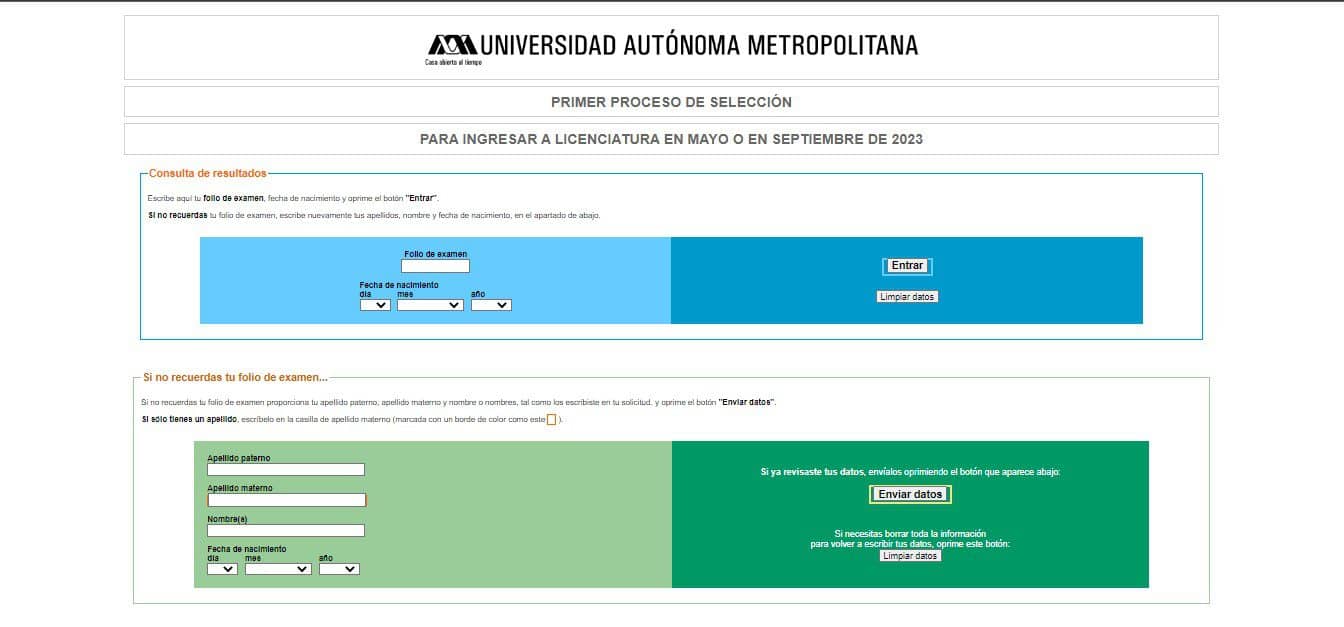Click the 'Fecha de nacimiento' label in green panel
Viewport: 1344px width, 627px height.
247,549
